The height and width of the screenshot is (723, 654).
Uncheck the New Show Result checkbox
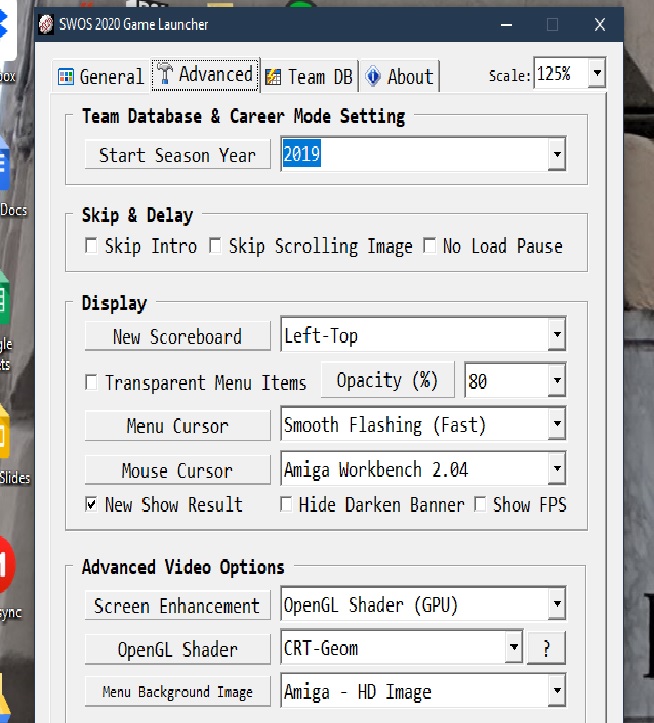tap(92, 504)
